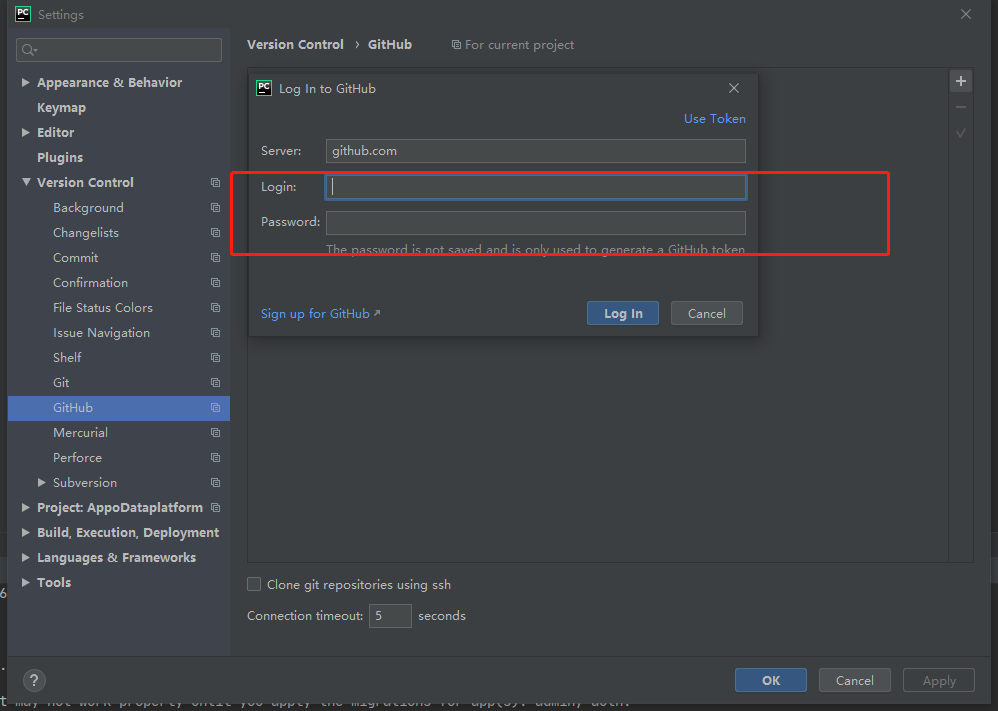
Task: Collapse the Version Control section
Action: 26,182
